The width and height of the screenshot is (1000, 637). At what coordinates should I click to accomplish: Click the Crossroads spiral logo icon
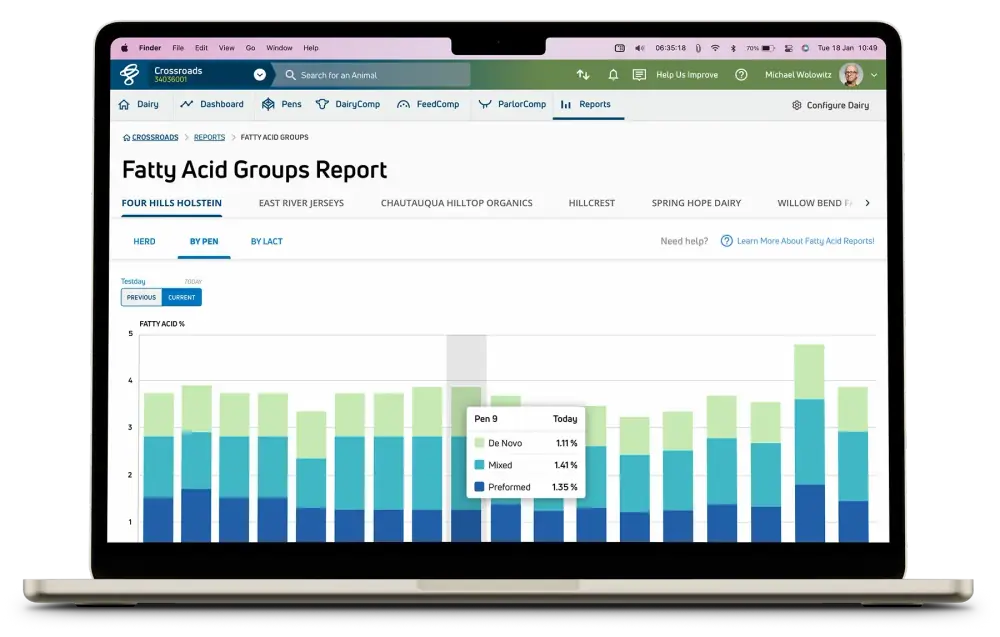pyautogui.click(x=129, y=75)
